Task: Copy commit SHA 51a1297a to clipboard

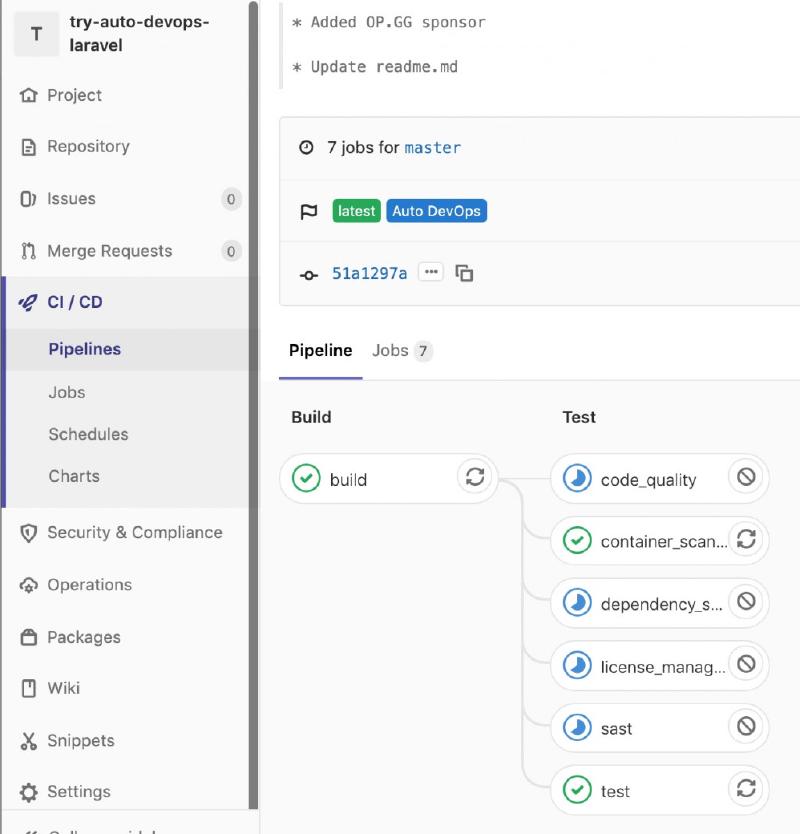Action: (x=464, y=272)
